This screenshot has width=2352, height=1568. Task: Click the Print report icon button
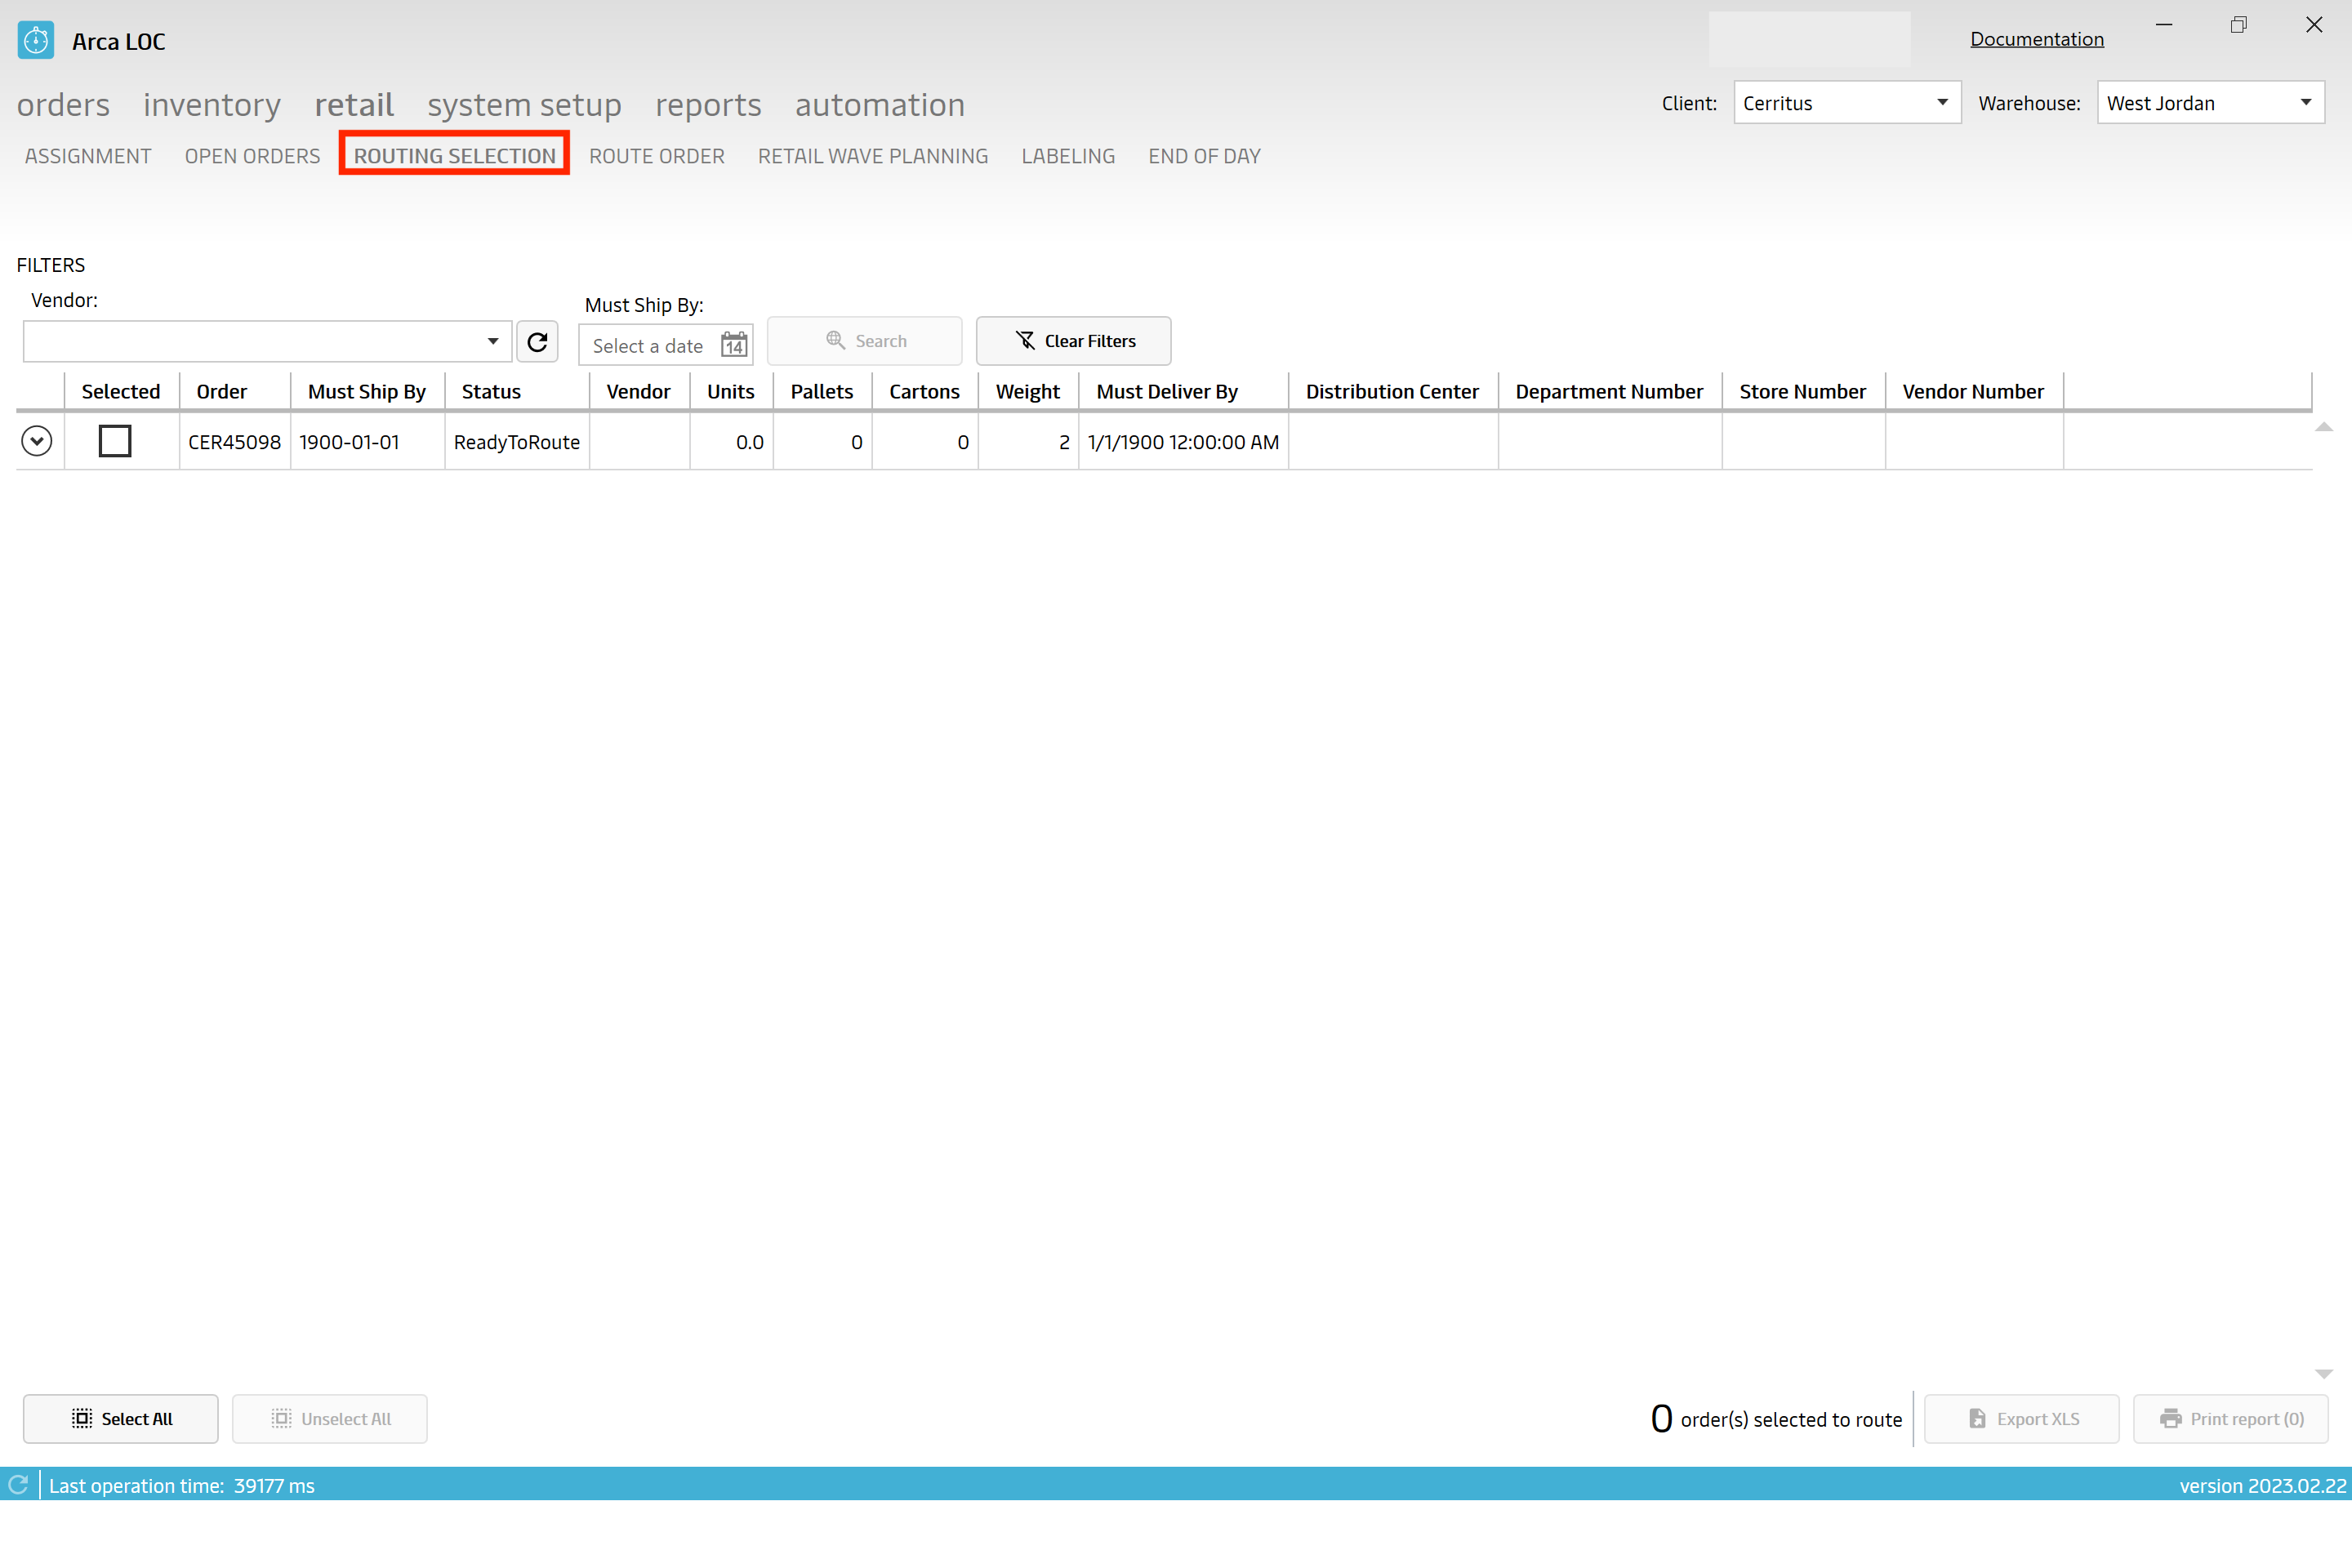pos(2170,1419)
